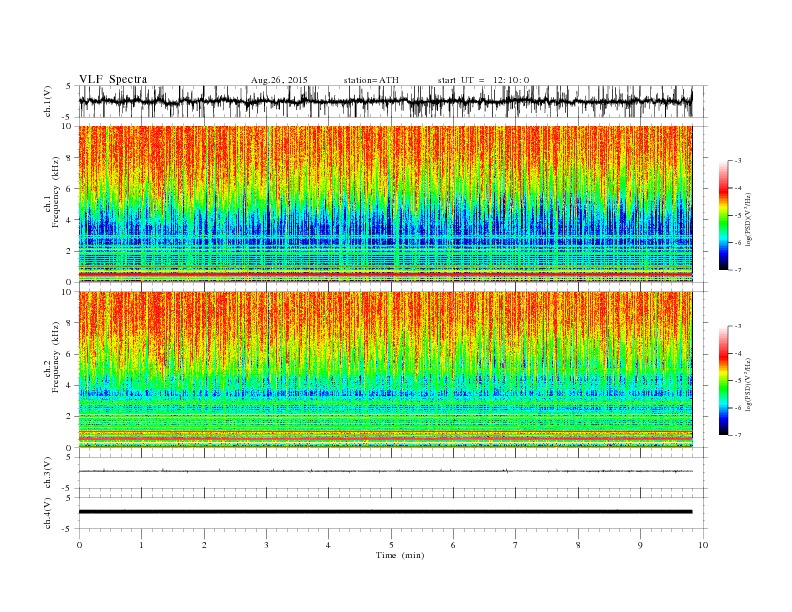Image resolution: width=792 pixels, height=612 pixels.
Task: Click the "Time (min)" x-axis label
Action: (x=400, y=555)
